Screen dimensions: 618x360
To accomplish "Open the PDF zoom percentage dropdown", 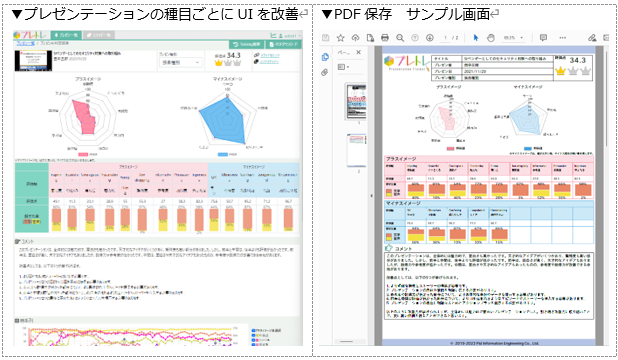I will pos(513,38).
